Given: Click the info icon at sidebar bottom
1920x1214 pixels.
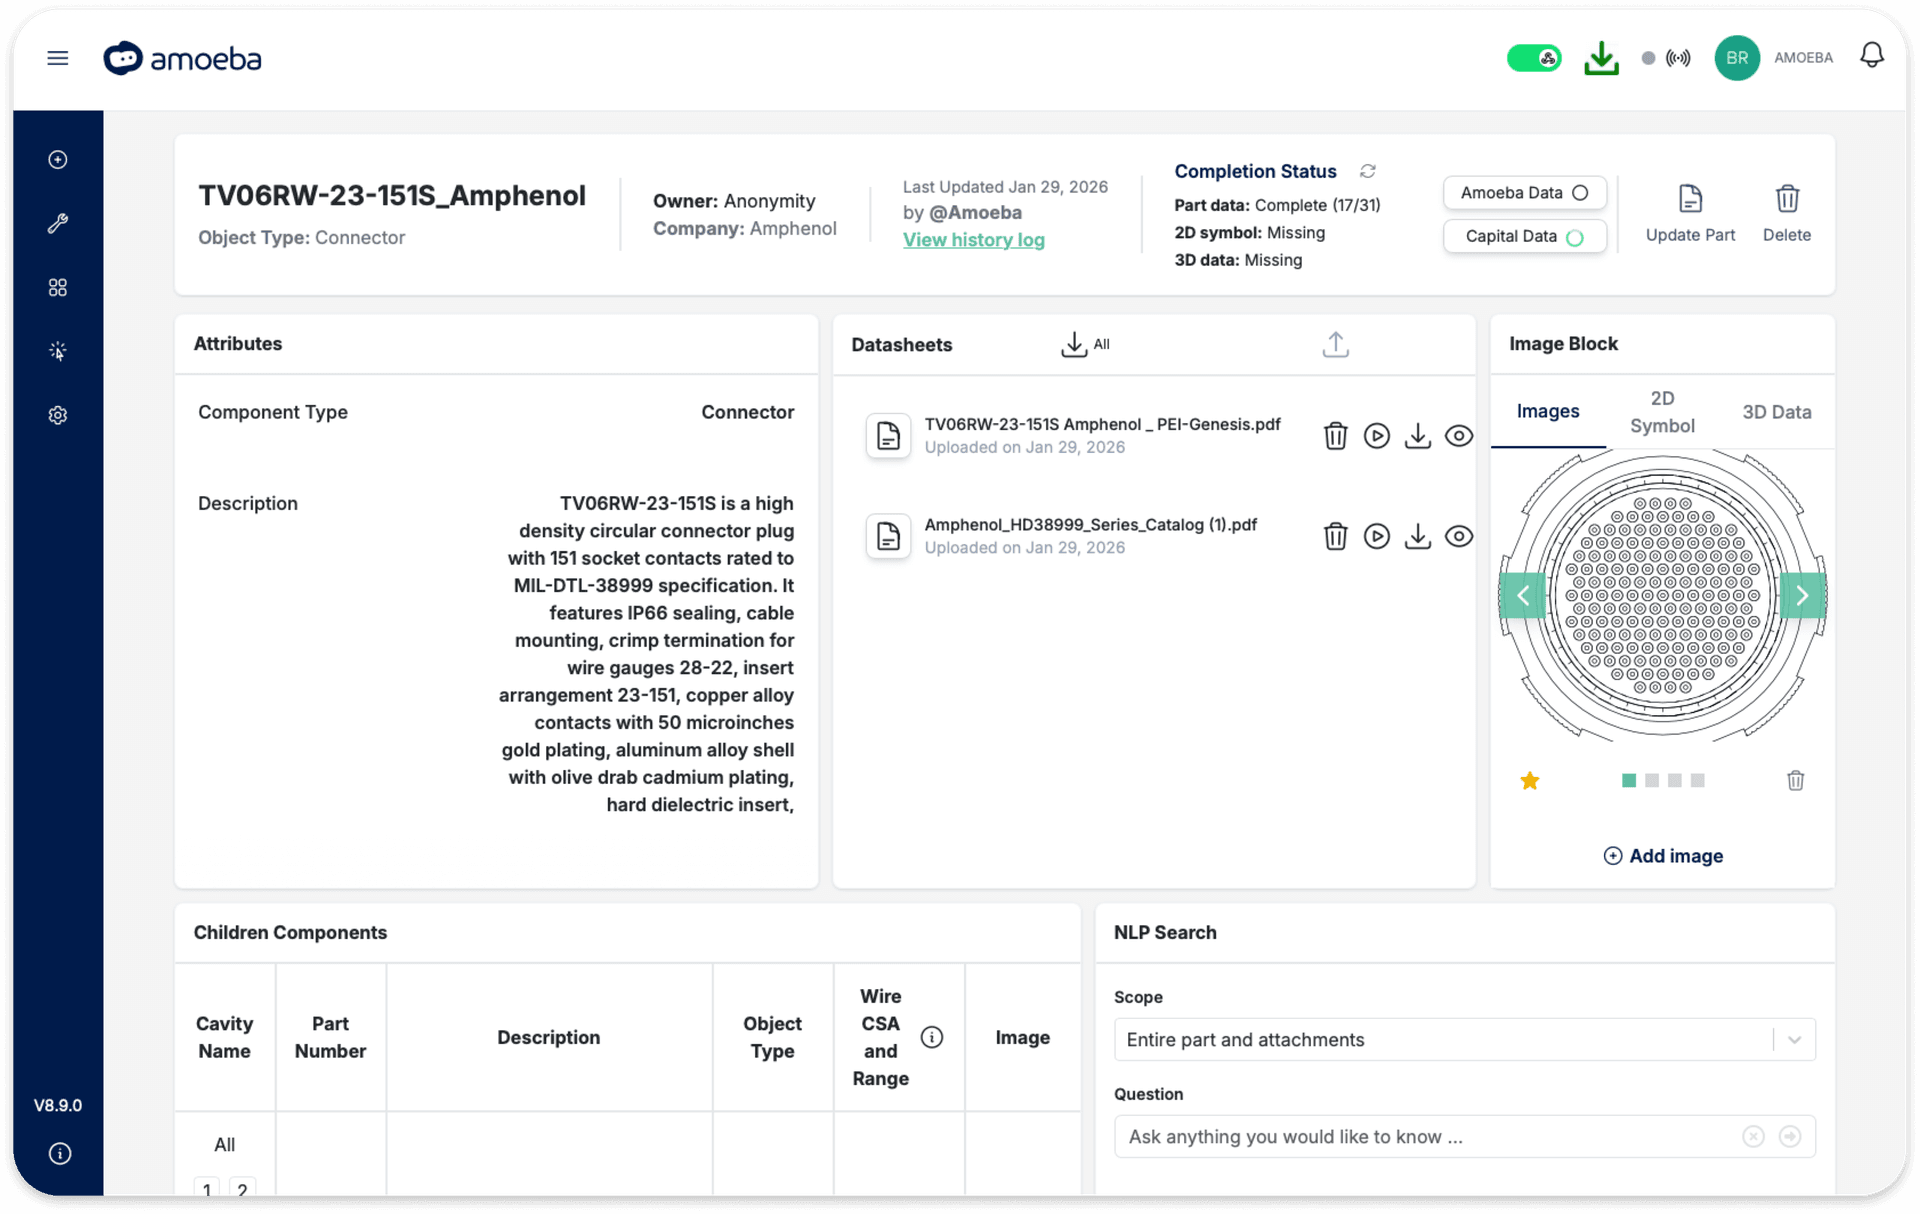Looking at the screenshot, I should pyautogui.click(x=60, y=1153).
